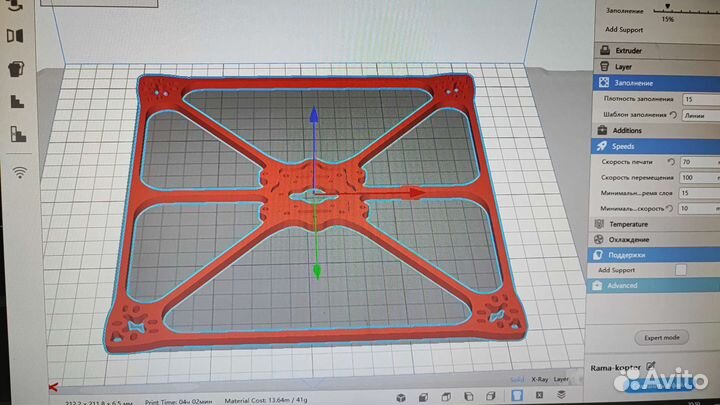Click the Material Cost 13.64m / 41g text

[266, 400]
